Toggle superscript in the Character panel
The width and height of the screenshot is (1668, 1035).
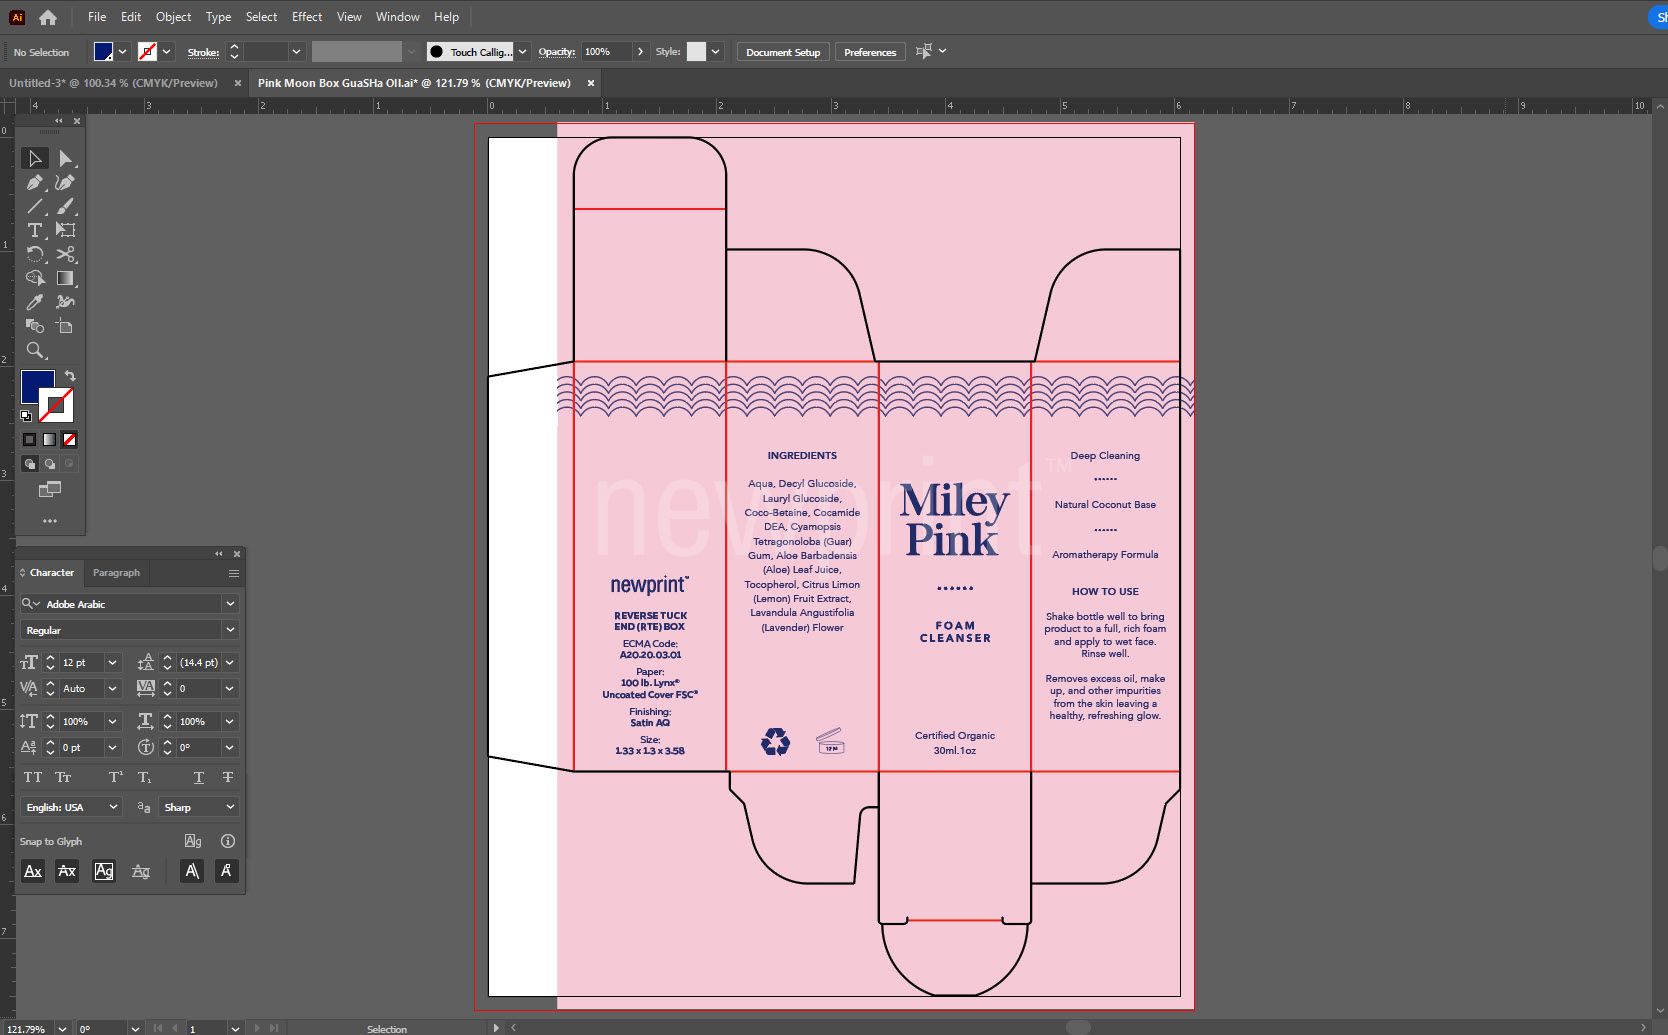[115, 777]
